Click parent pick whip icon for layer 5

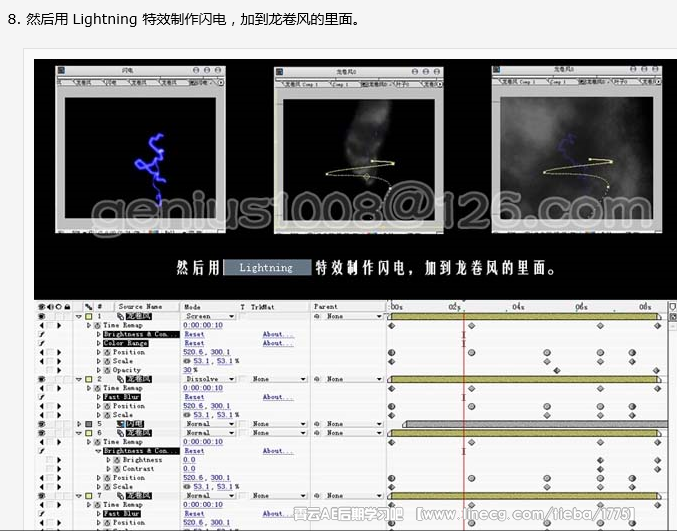(317, 424)
